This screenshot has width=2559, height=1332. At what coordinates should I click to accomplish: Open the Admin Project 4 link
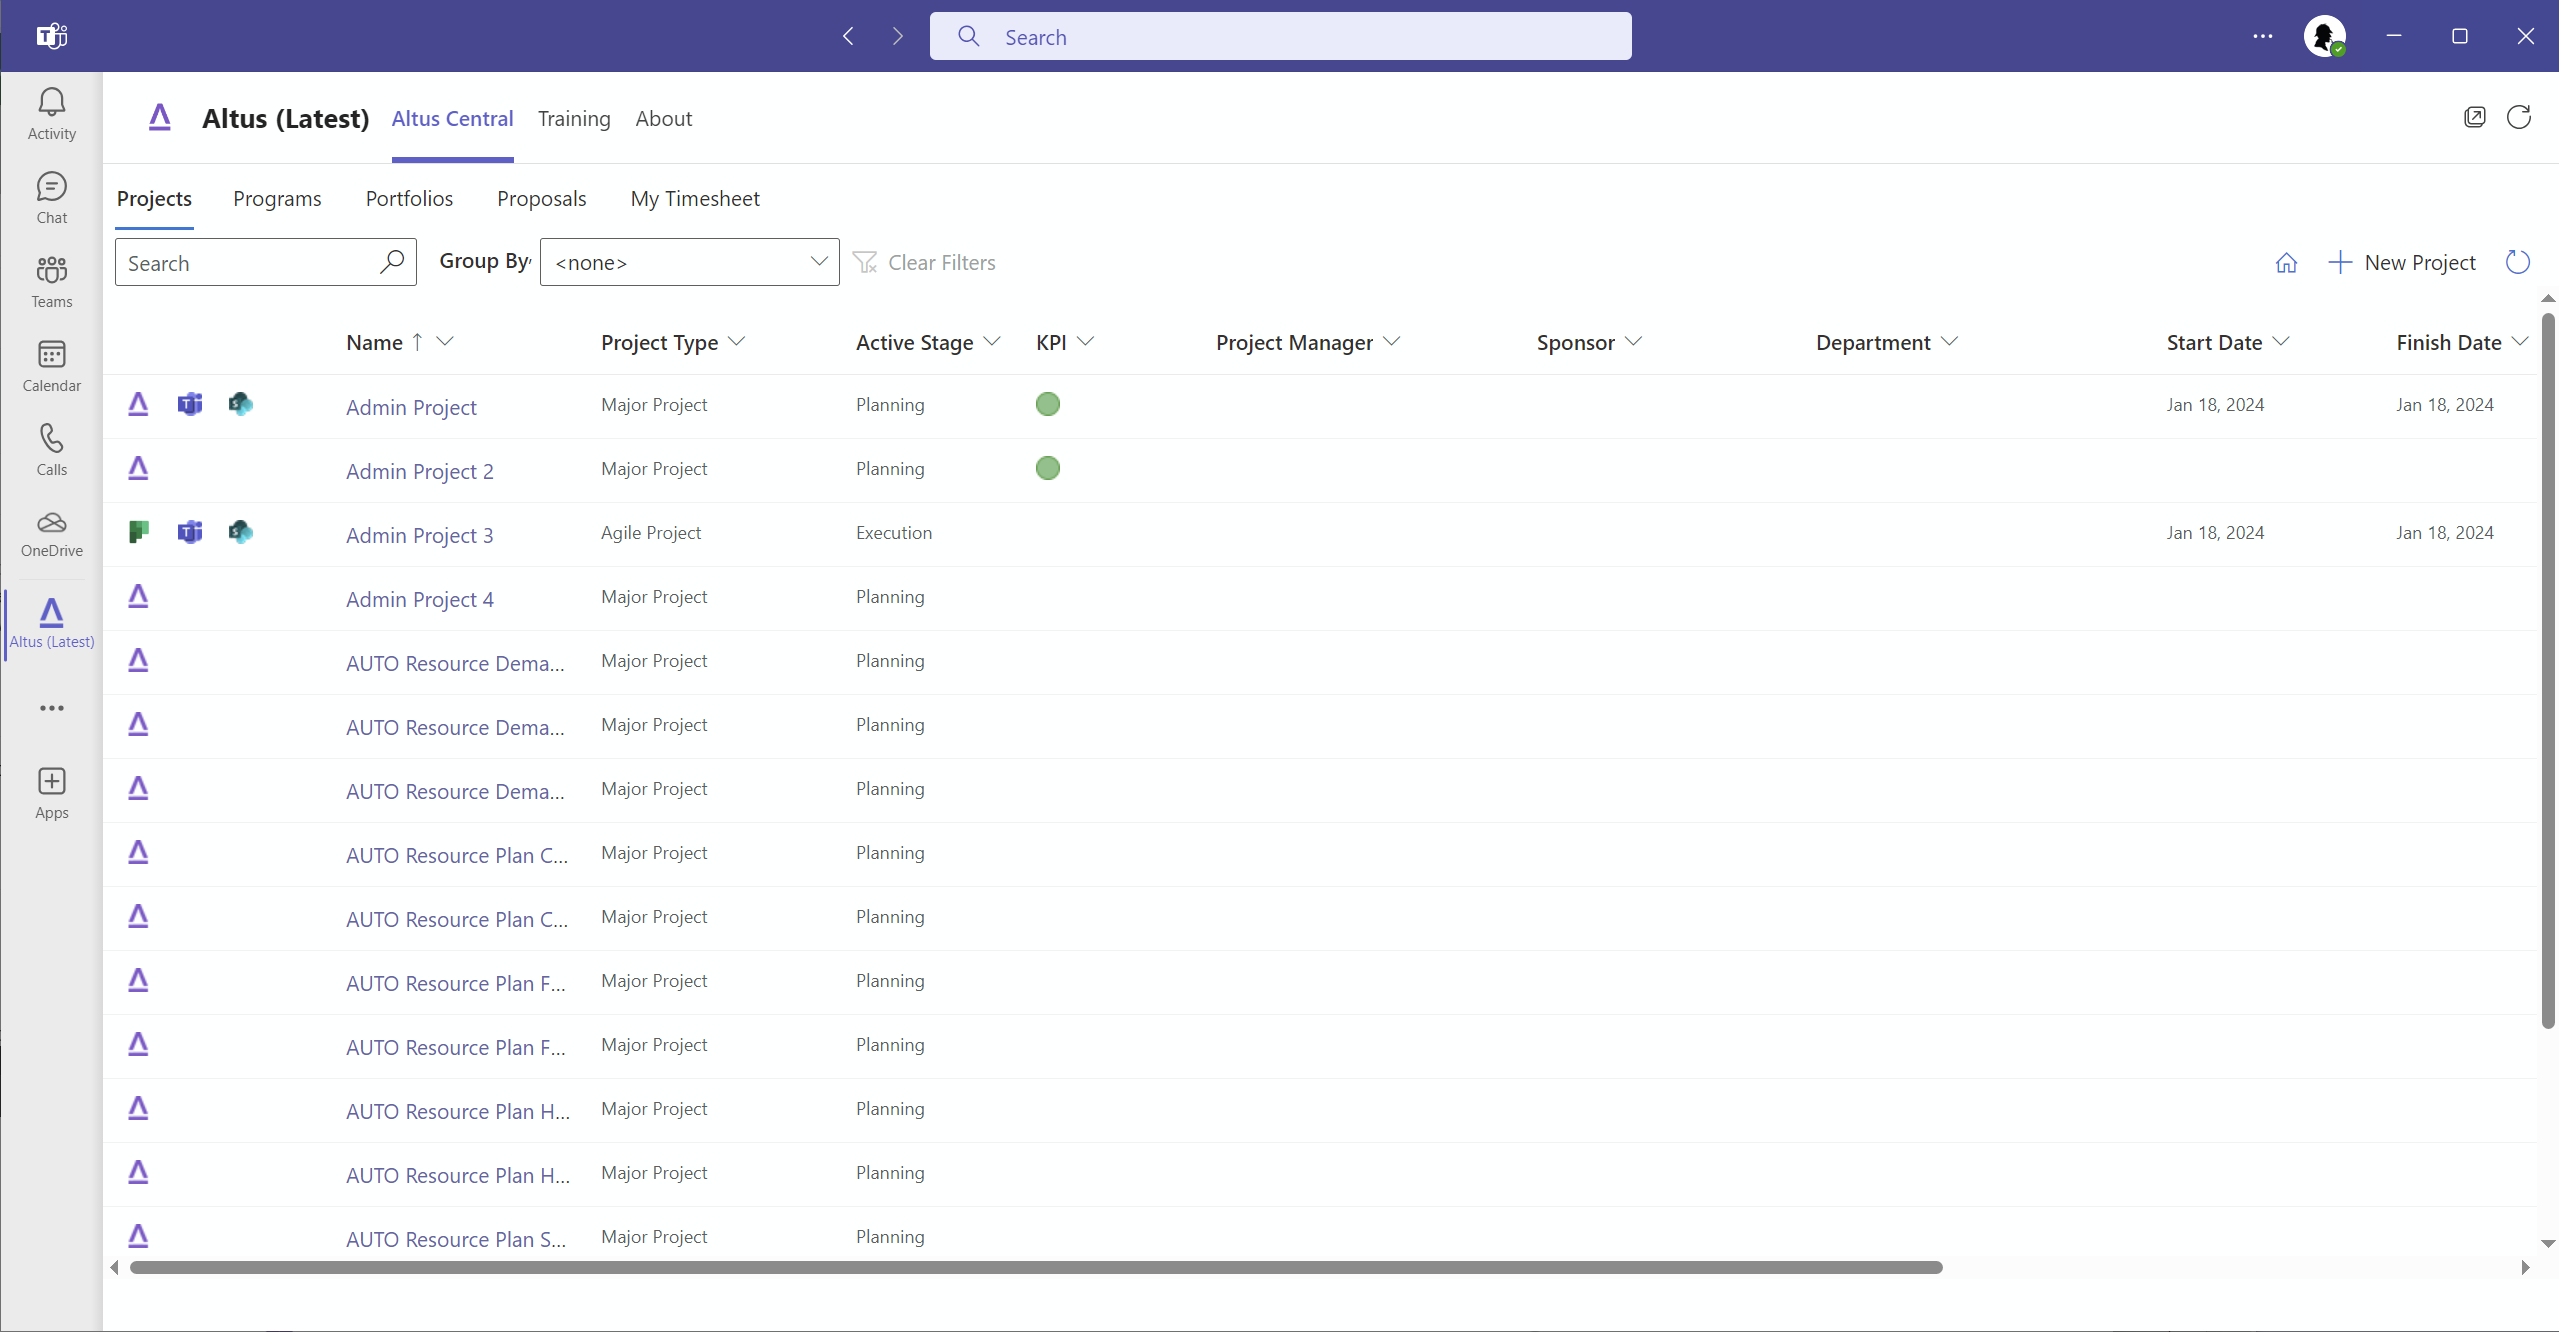tap(420, 600)
